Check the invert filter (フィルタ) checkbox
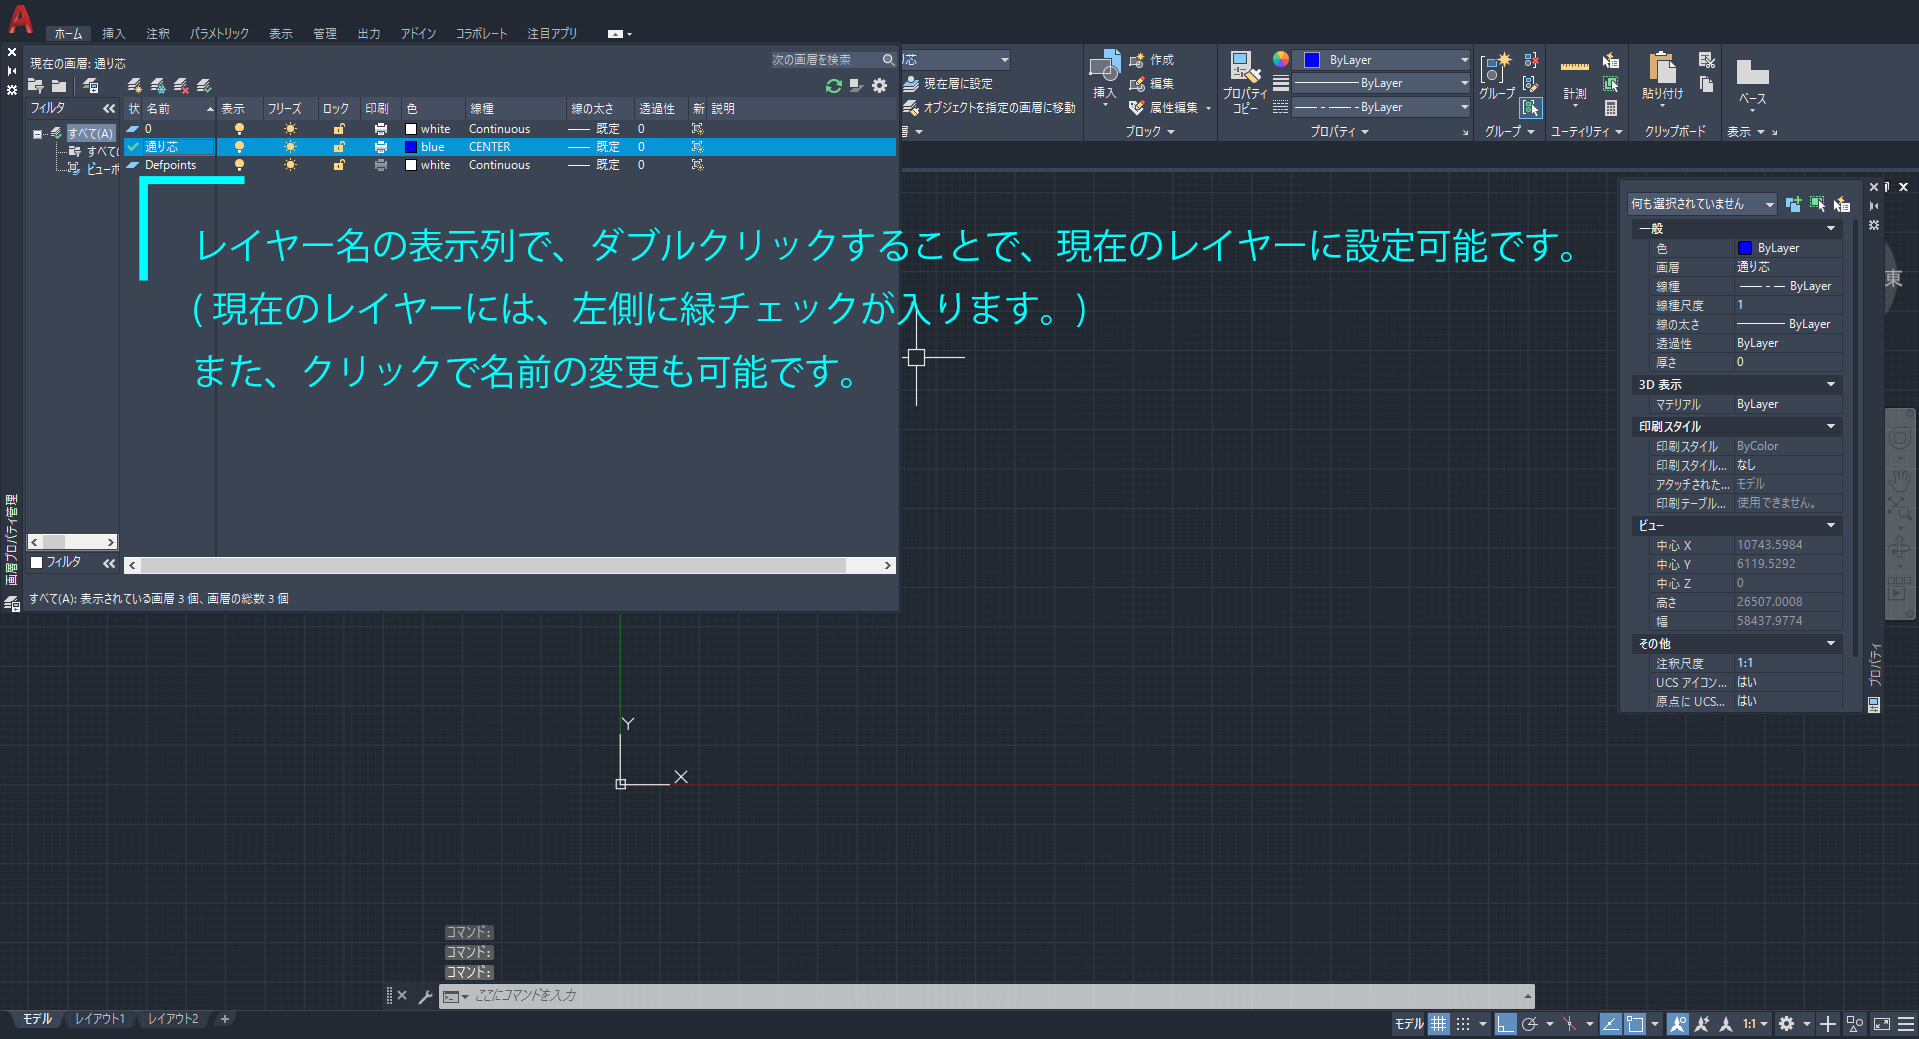The image size is (1919, 1039). (37, 562)
